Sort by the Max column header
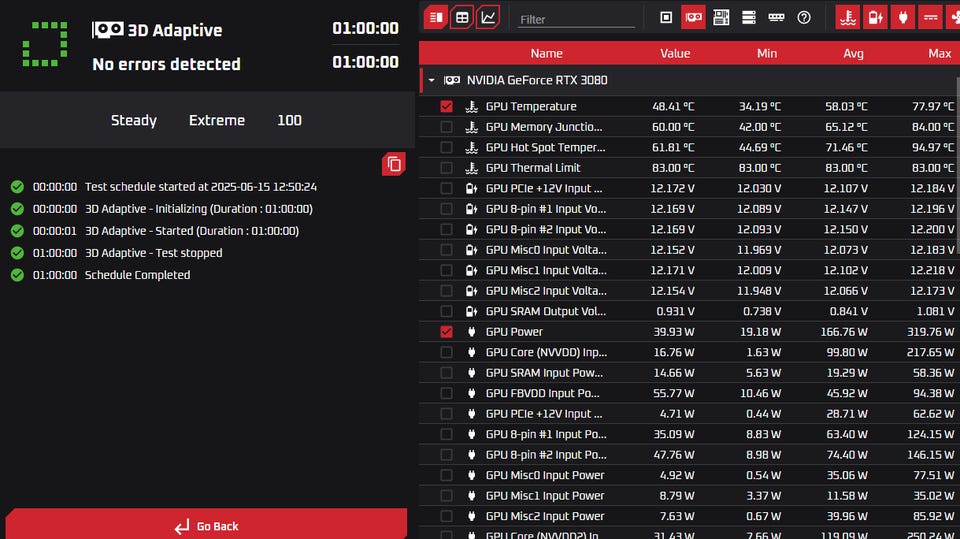This screenshot has height=539, width=960. tap(940, 53)
